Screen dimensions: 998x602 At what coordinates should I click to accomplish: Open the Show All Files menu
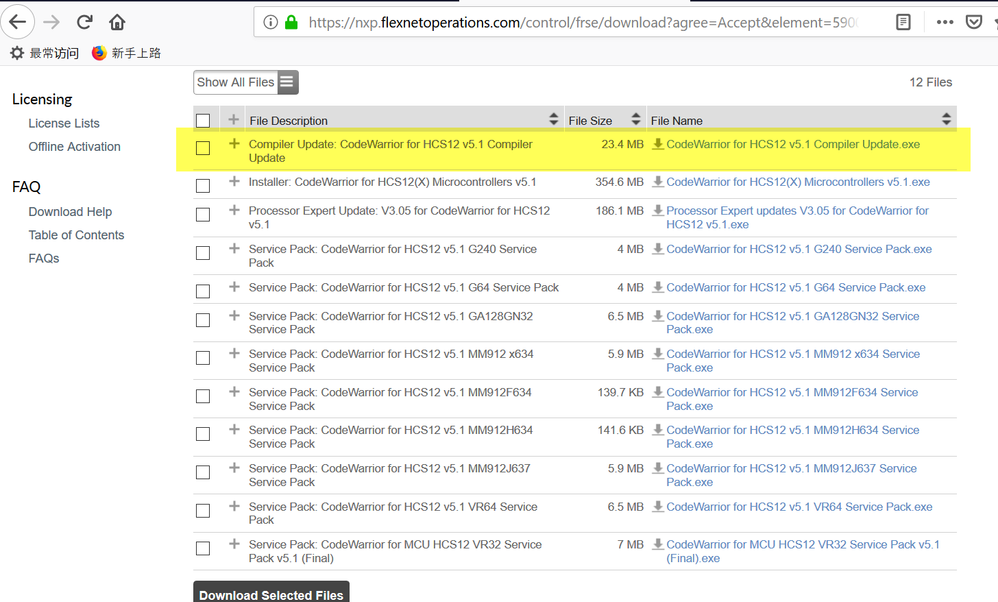(246, 82)
